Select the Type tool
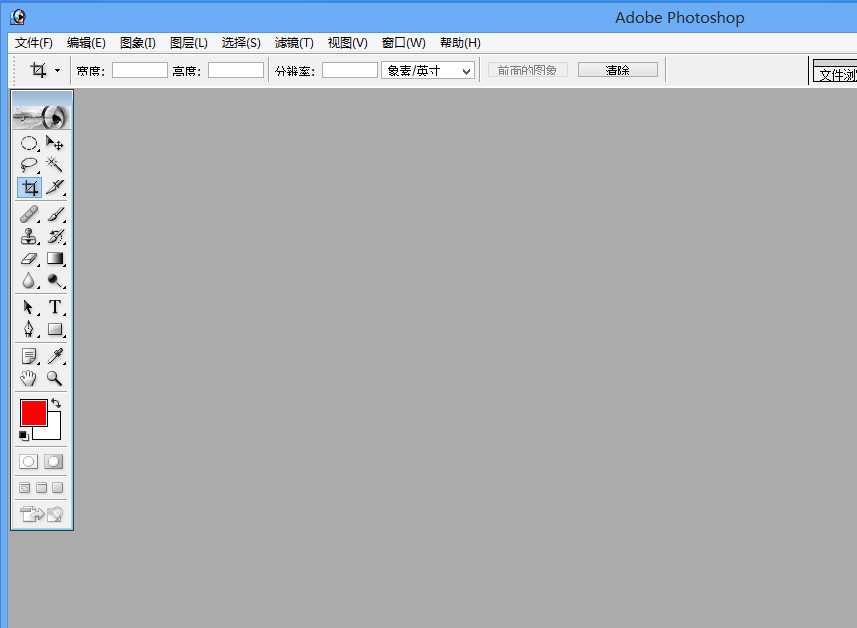857x628 pixels. pyautogui.click(x=55, y=306)
